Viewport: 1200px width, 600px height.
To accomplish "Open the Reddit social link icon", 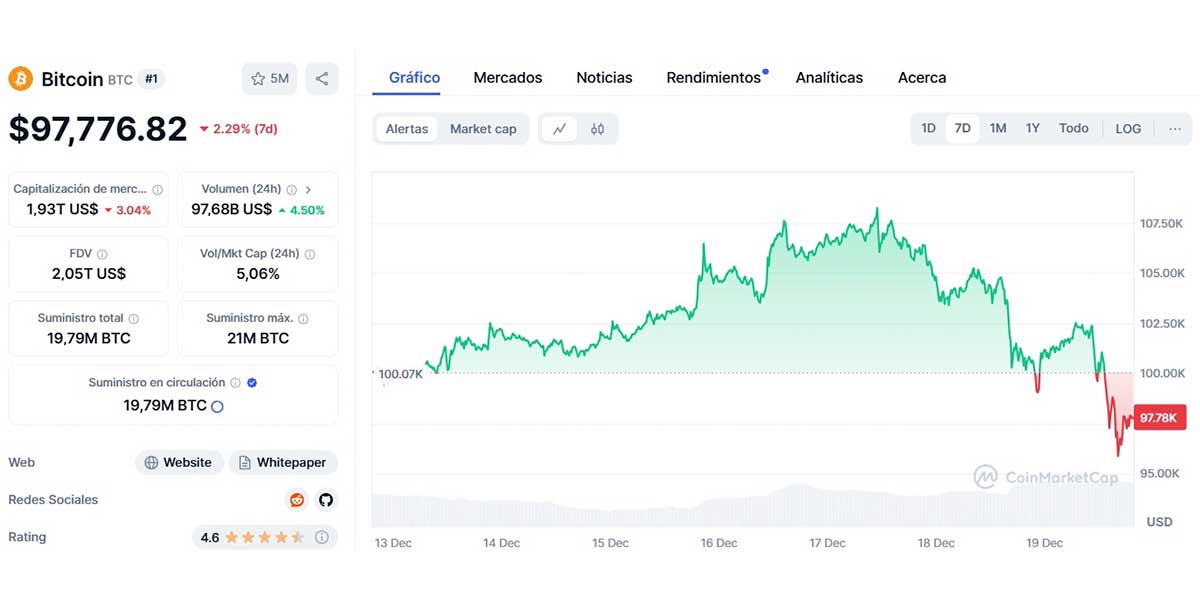I will coord(297,500).
